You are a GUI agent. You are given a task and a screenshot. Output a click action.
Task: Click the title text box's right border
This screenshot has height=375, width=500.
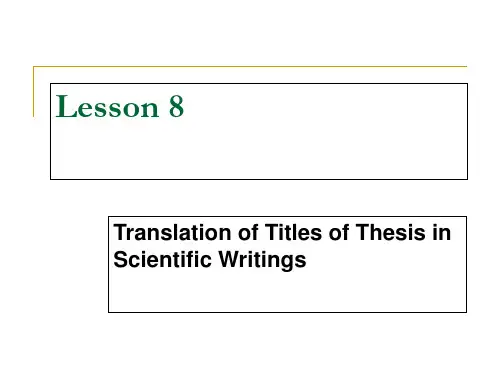[x=467, y=131]
